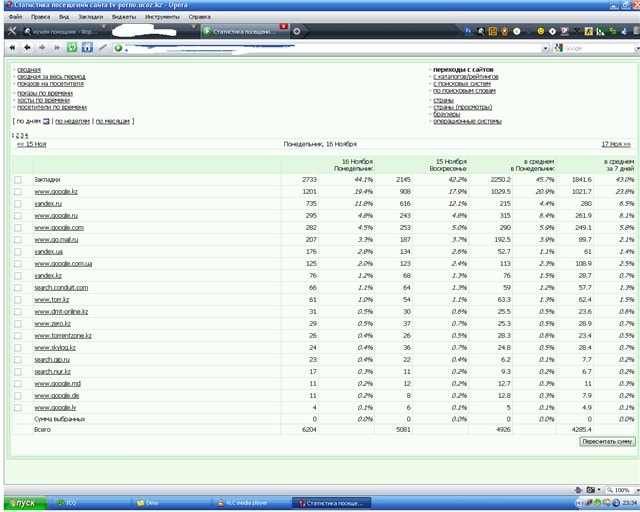
Task: Switch view to 'по неделям'
Action: pos(72,121)
